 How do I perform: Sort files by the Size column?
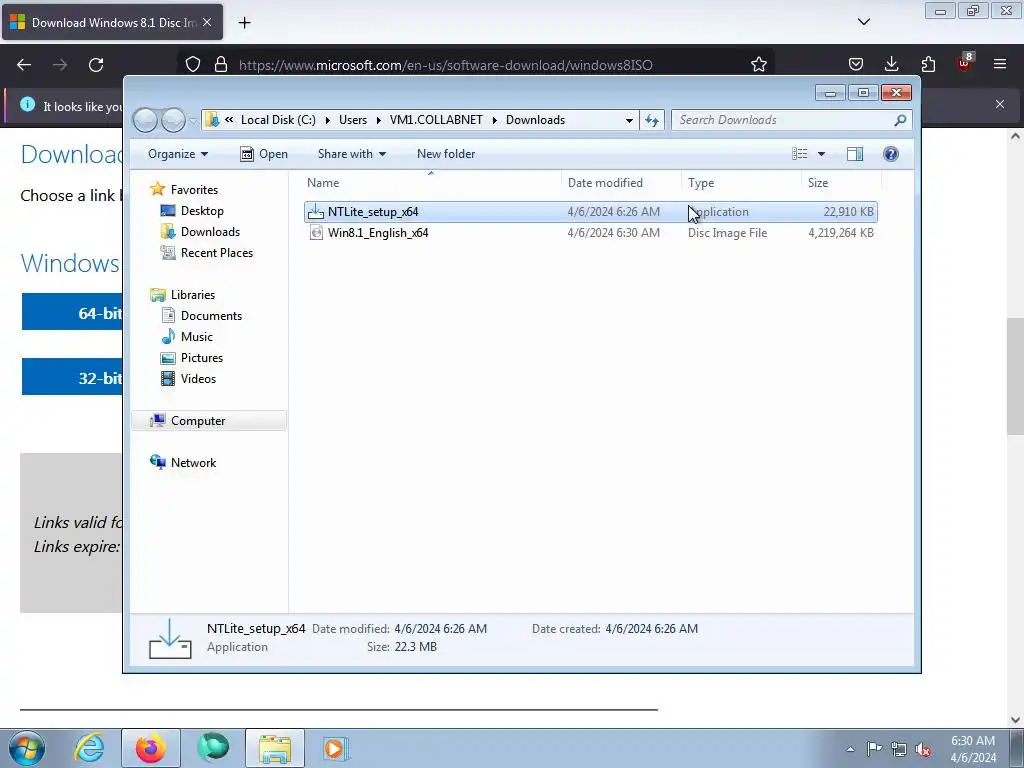(x=841, y=183)
